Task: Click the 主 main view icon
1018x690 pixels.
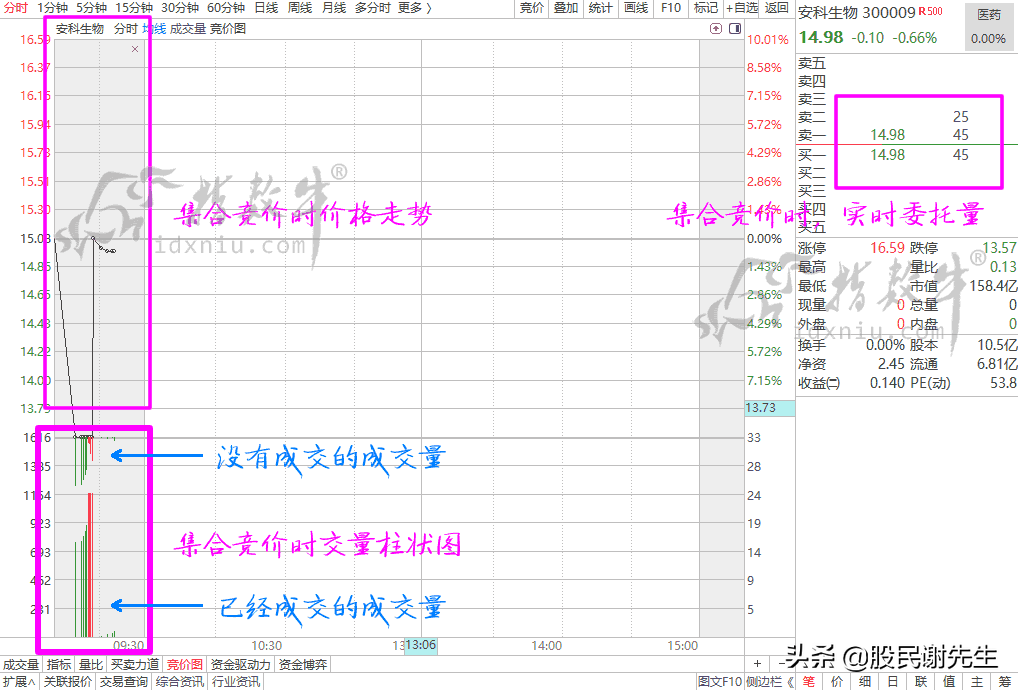Action: point(976,682)
